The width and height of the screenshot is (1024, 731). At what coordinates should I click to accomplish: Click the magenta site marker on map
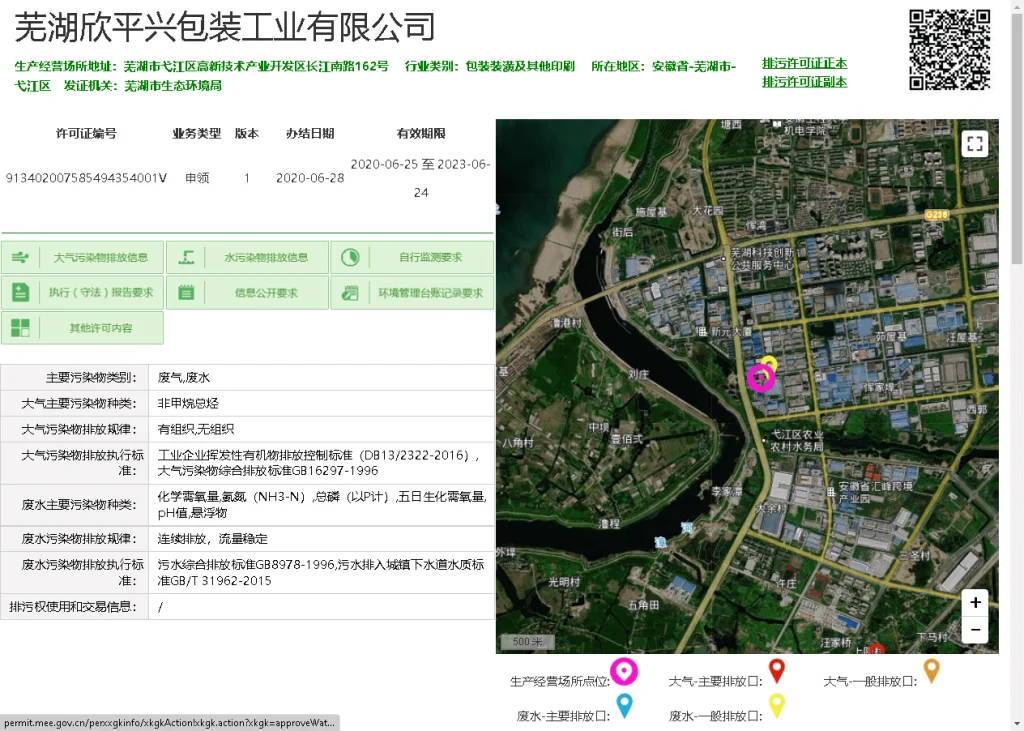point(761,378)
